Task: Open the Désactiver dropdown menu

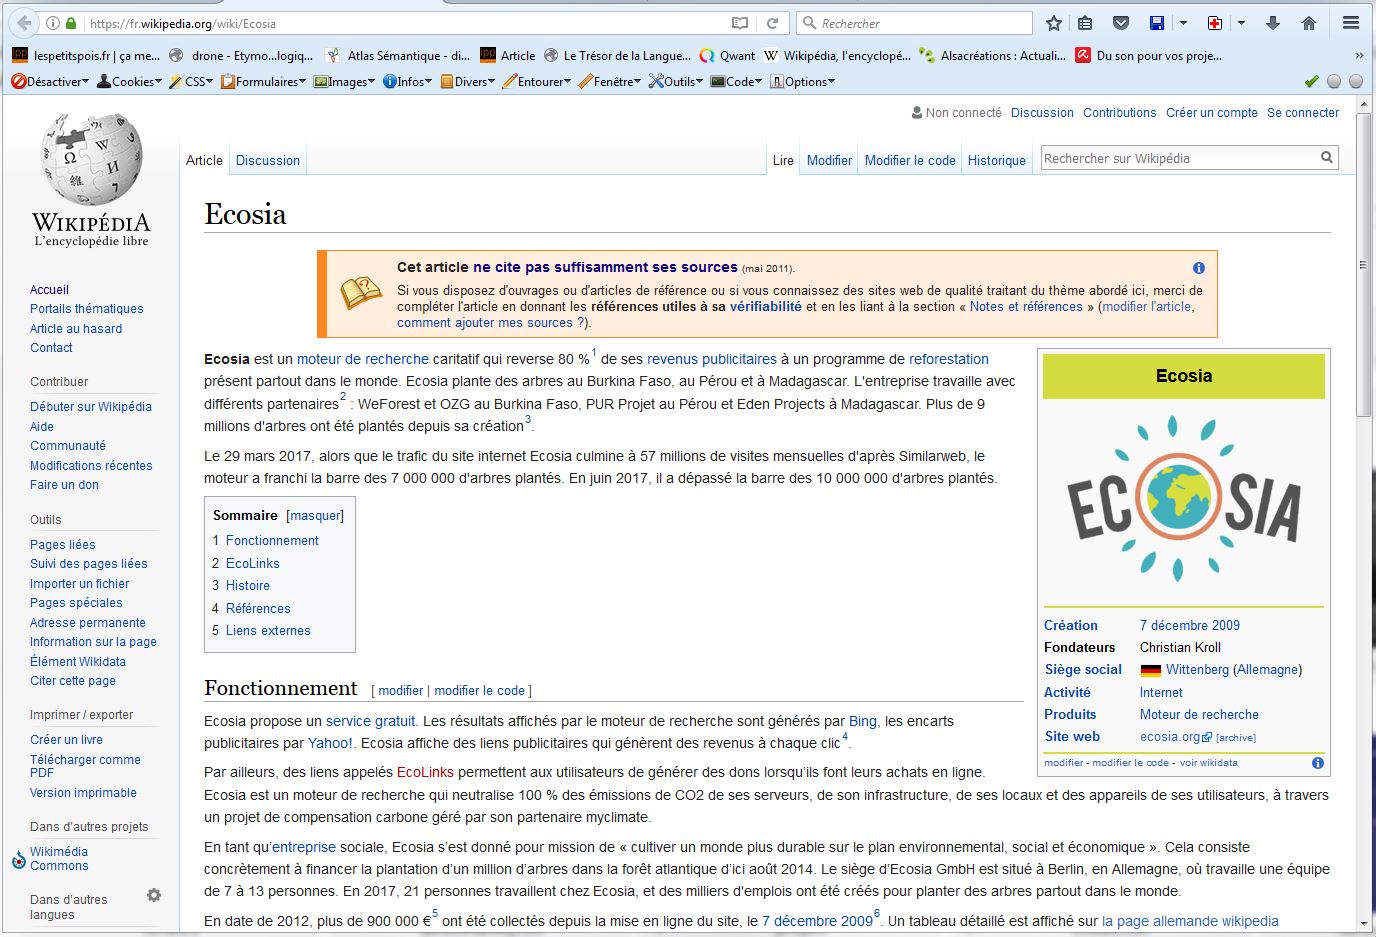Action: [x=50, y=82]
